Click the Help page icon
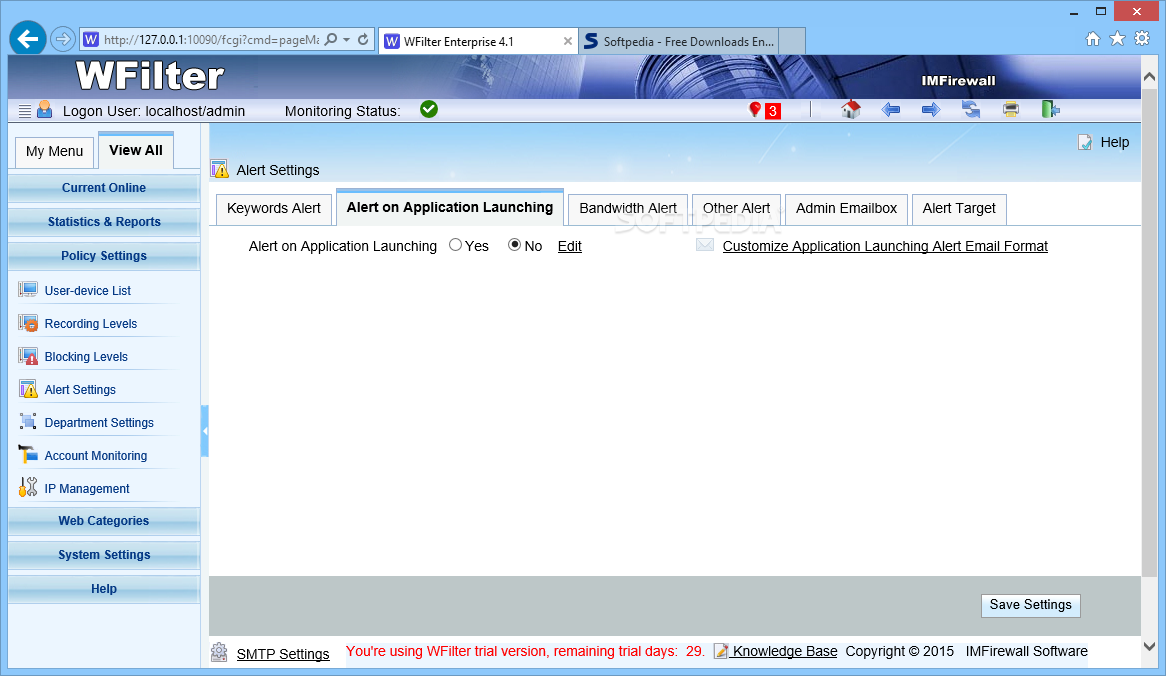Screen dimensions: 1166x676 coord(1085,142)
